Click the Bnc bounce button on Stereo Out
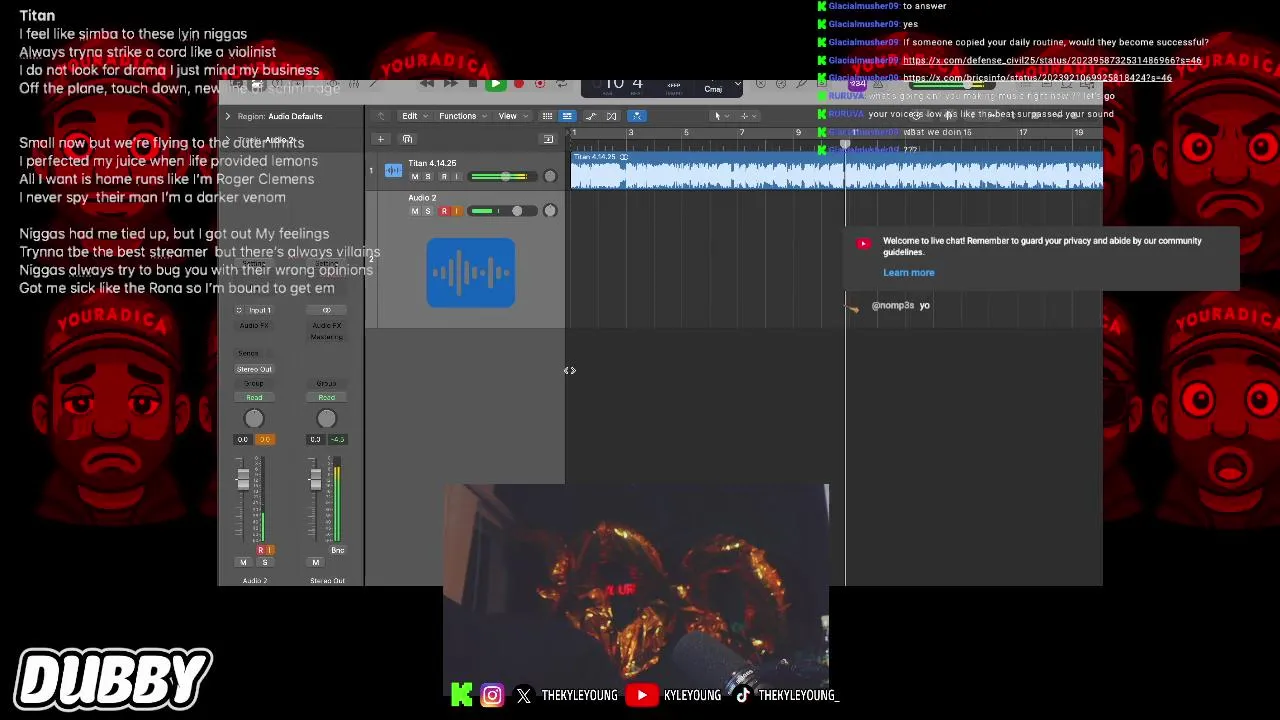1280x720 pixels. point(337,550)
